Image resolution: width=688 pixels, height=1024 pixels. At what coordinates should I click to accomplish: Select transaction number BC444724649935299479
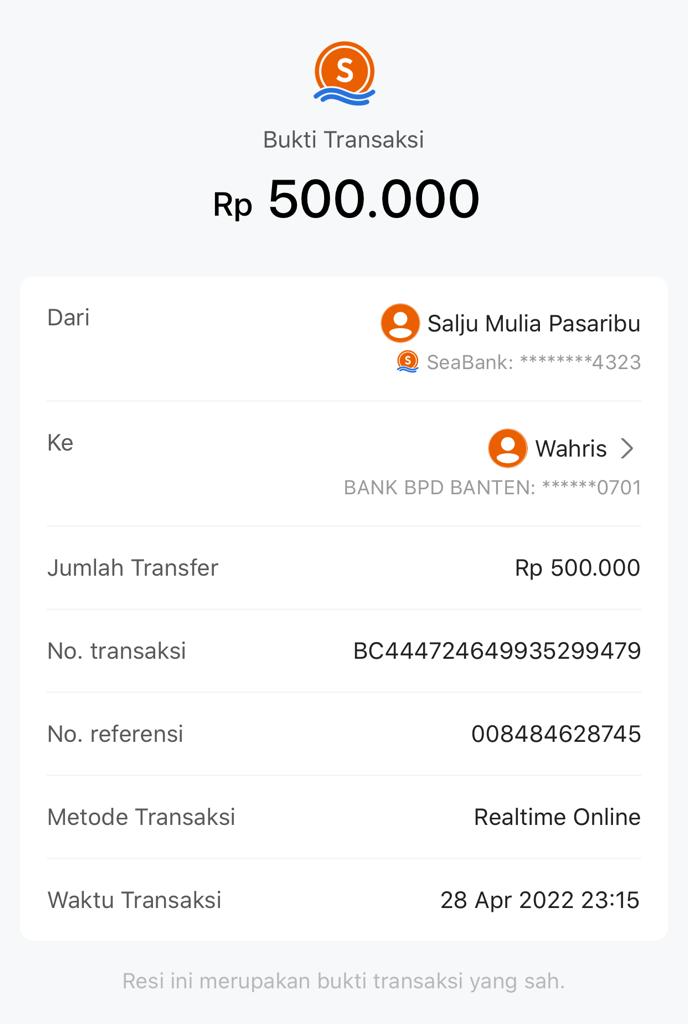click(x=496, y=651)
